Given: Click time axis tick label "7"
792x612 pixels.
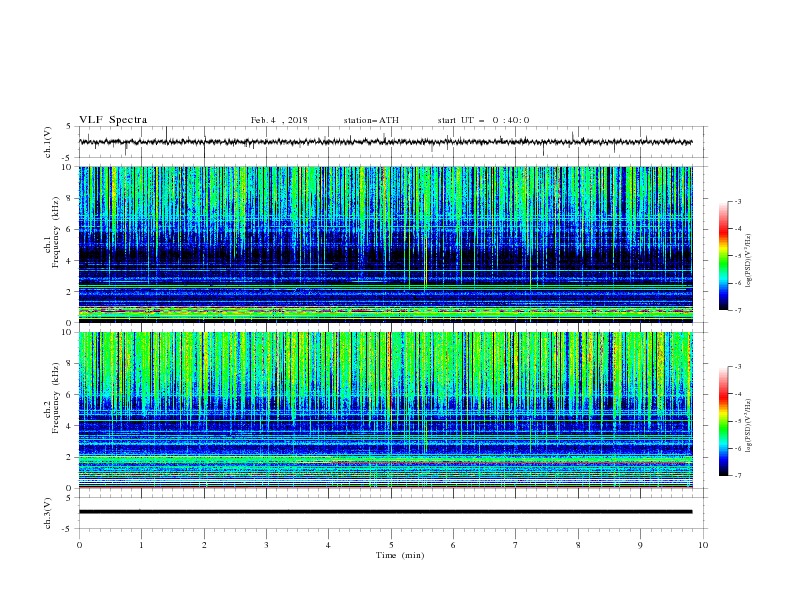Looking at the screenshot, I should coord(516,545).
